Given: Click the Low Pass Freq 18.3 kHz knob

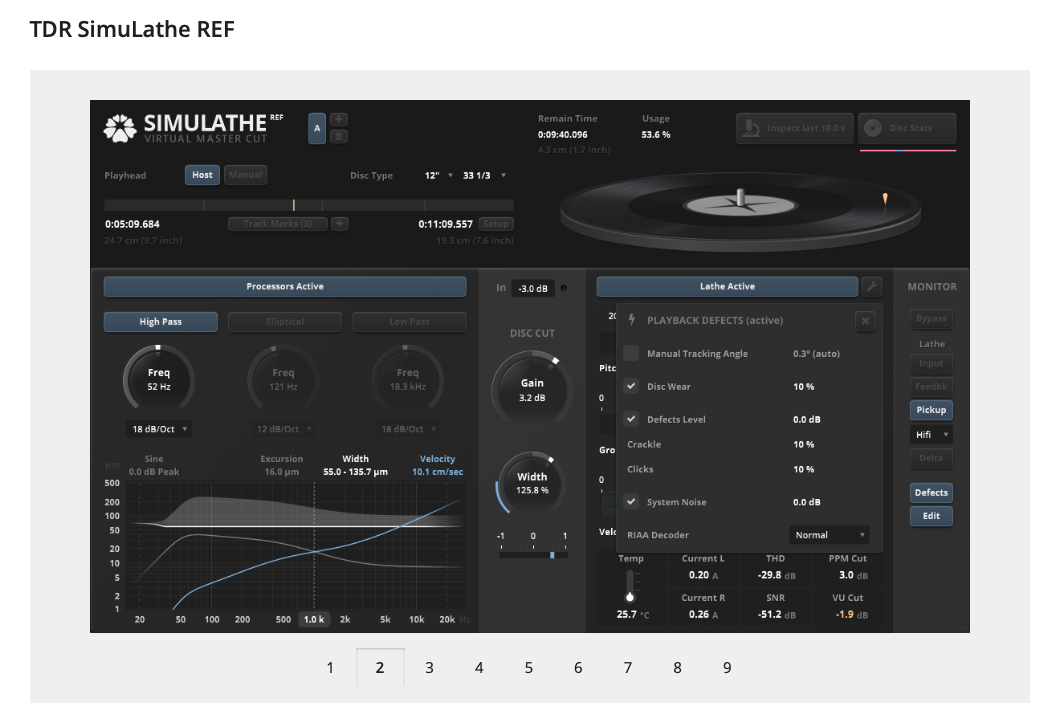Looking at the screenshot, I should pos(407,380).
